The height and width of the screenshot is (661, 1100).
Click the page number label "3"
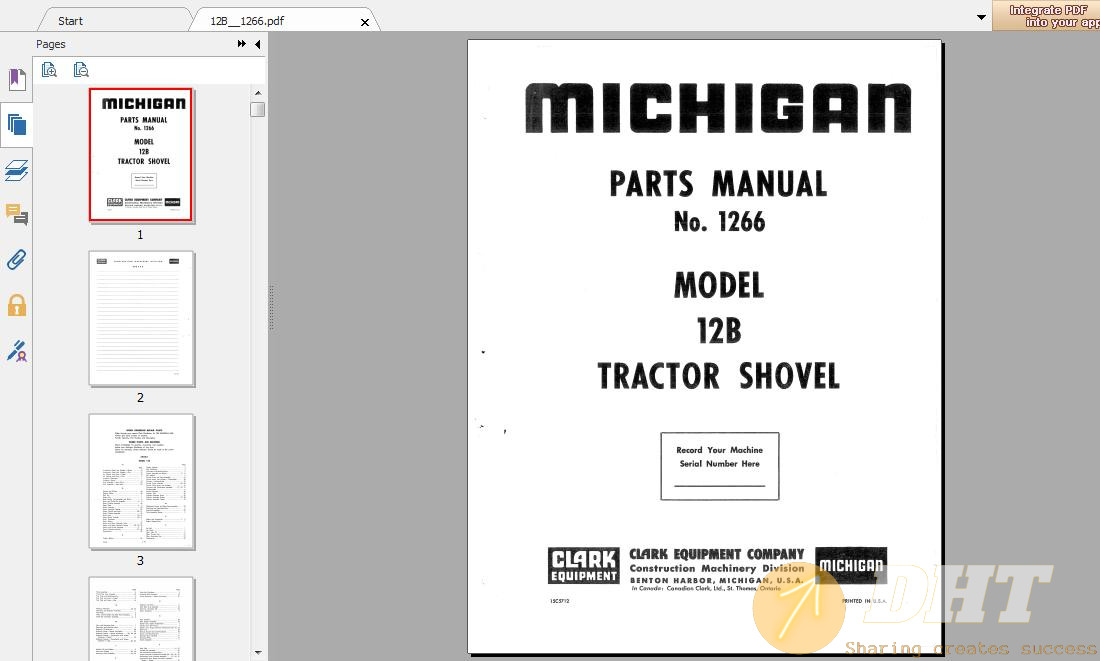tap(140, 560)
